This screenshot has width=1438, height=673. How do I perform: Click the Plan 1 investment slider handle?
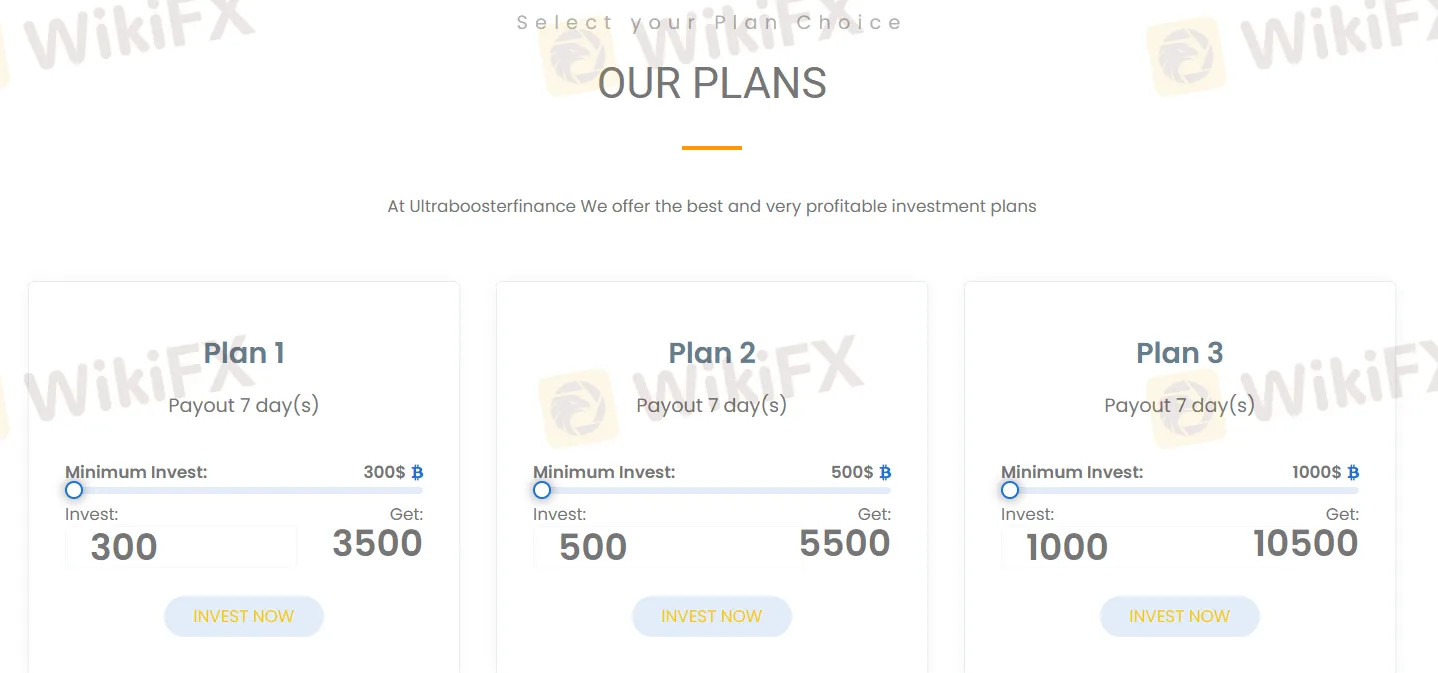[x=74, y=490]
